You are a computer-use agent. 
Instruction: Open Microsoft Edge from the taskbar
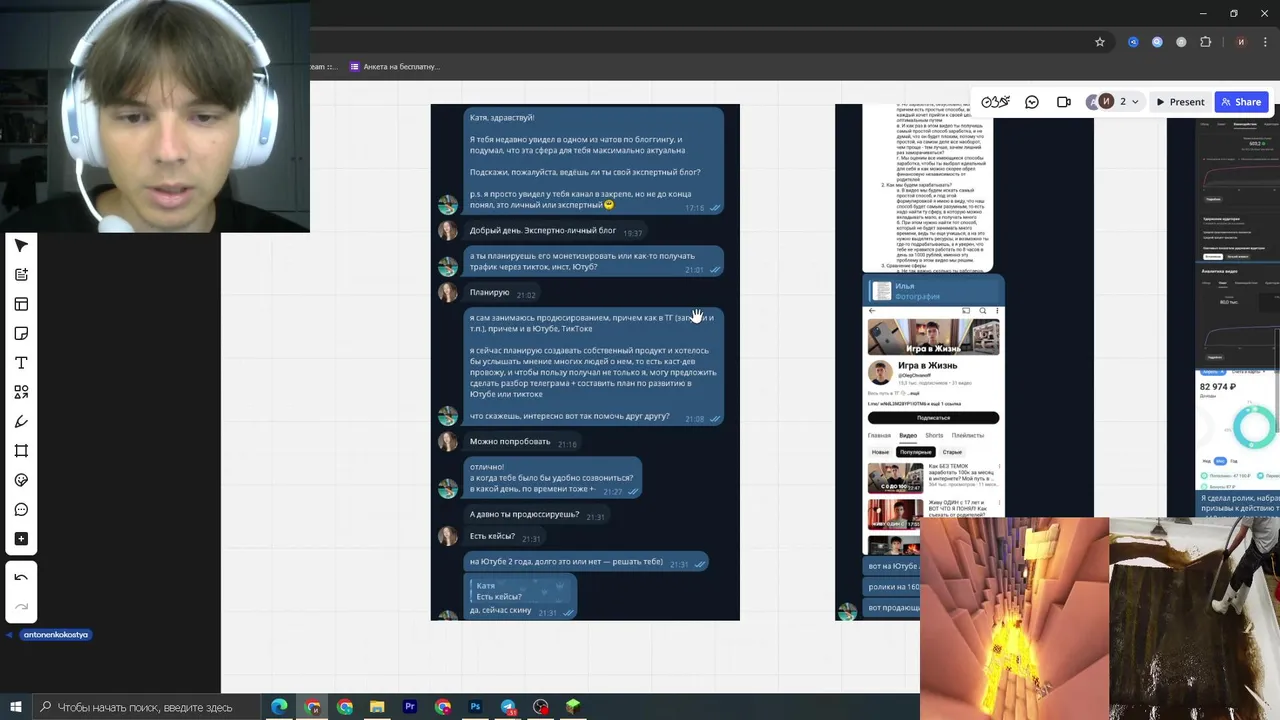tap(279, 707)
